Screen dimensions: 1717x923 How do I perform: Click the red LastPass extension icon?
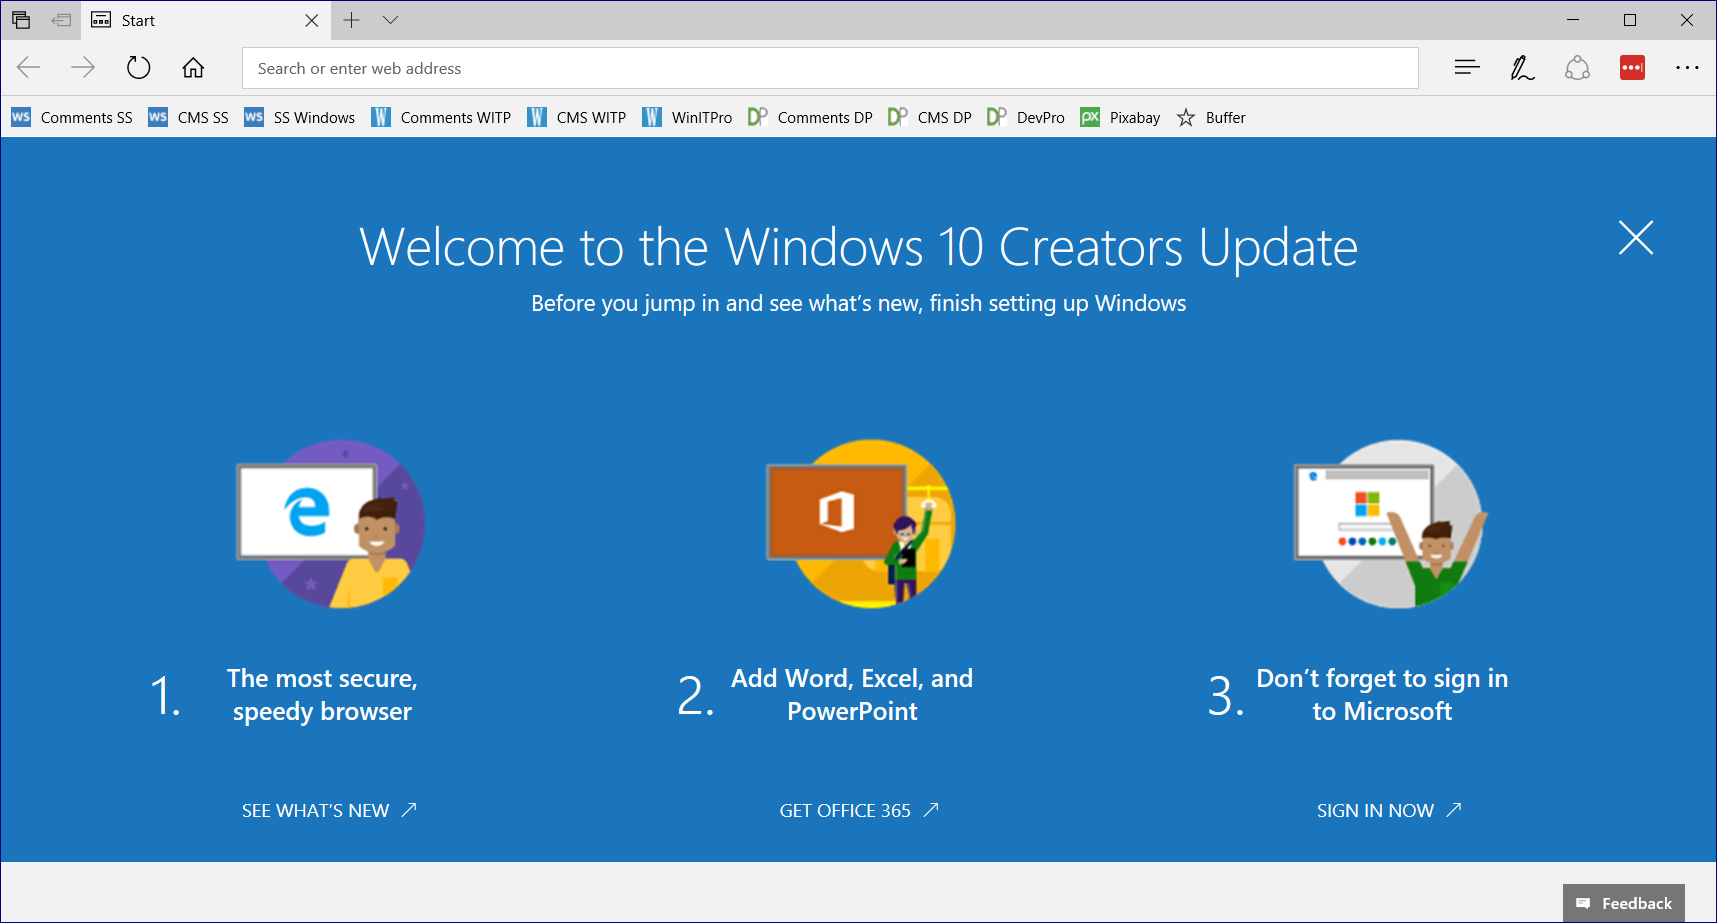click(x=1632, y=68)
